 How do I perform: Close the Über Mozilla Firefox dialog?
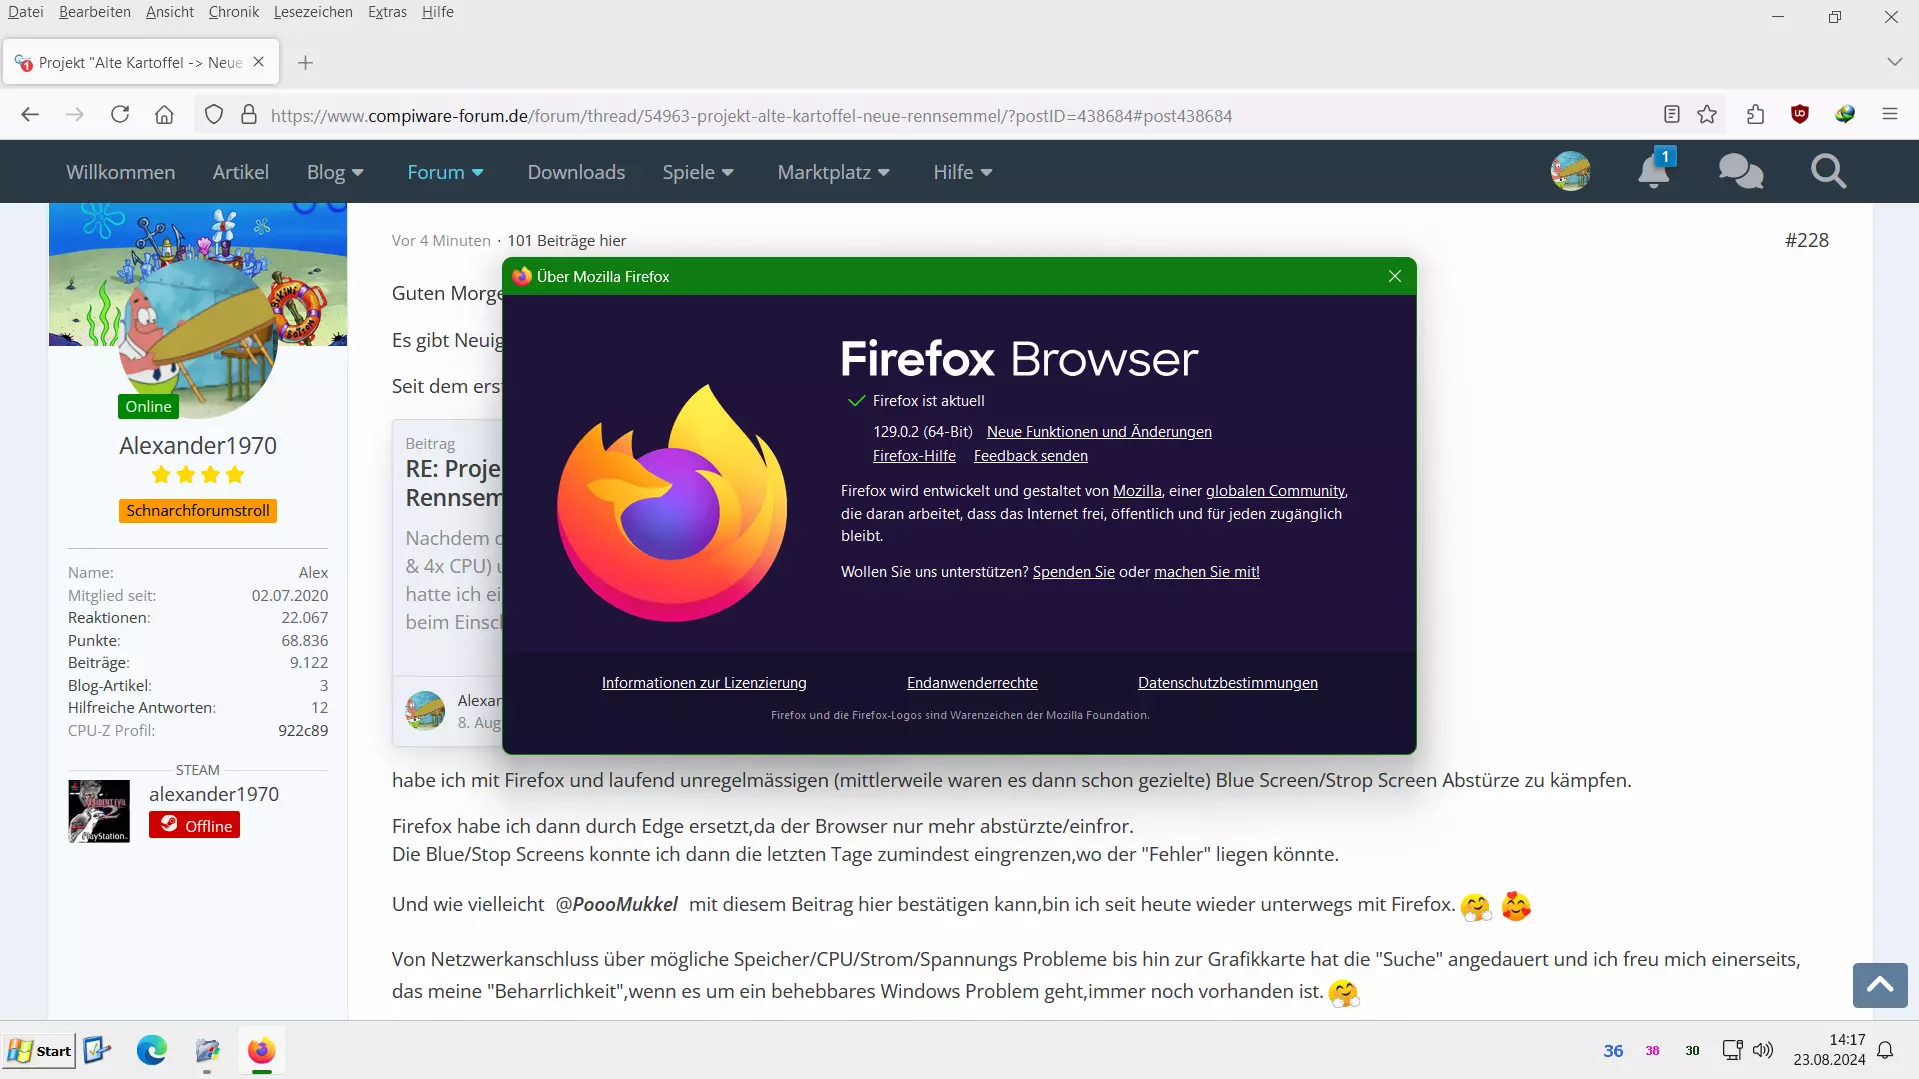point(1395,276)
